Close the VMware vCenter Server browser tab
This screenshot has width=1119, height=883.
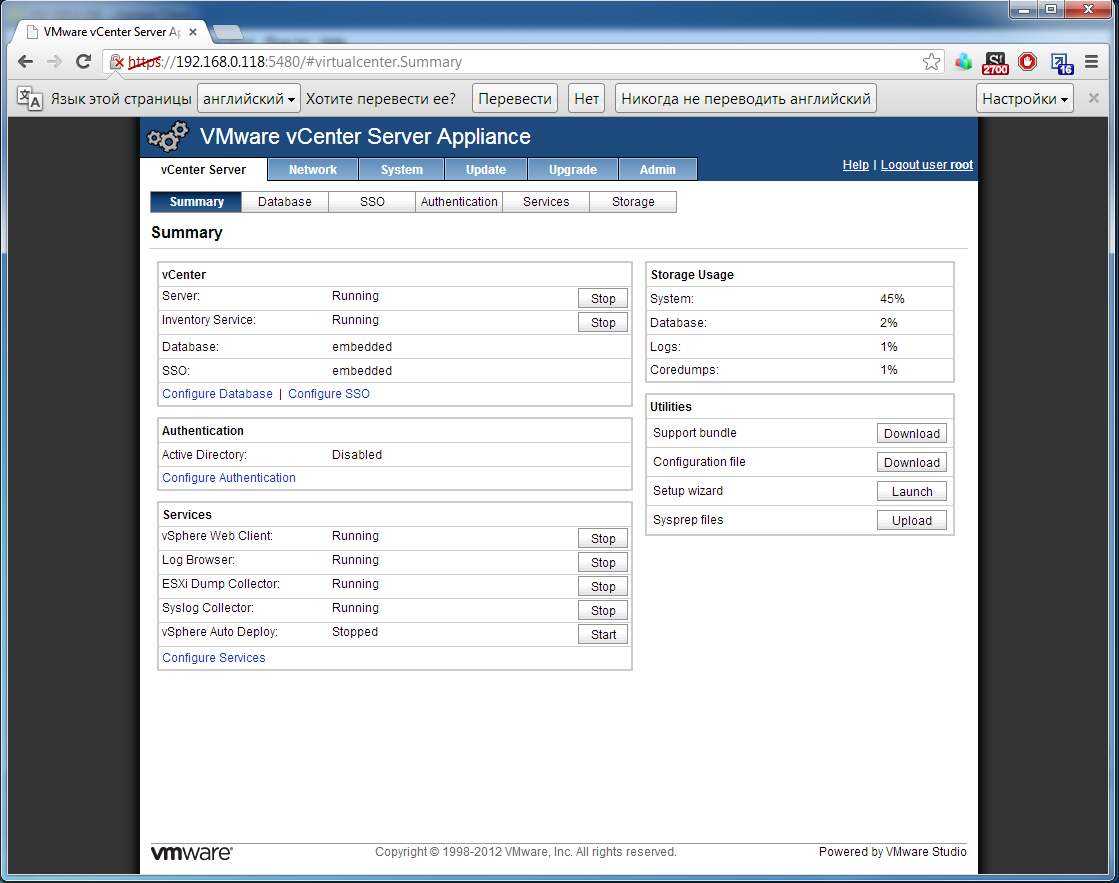tap(193, 32)
